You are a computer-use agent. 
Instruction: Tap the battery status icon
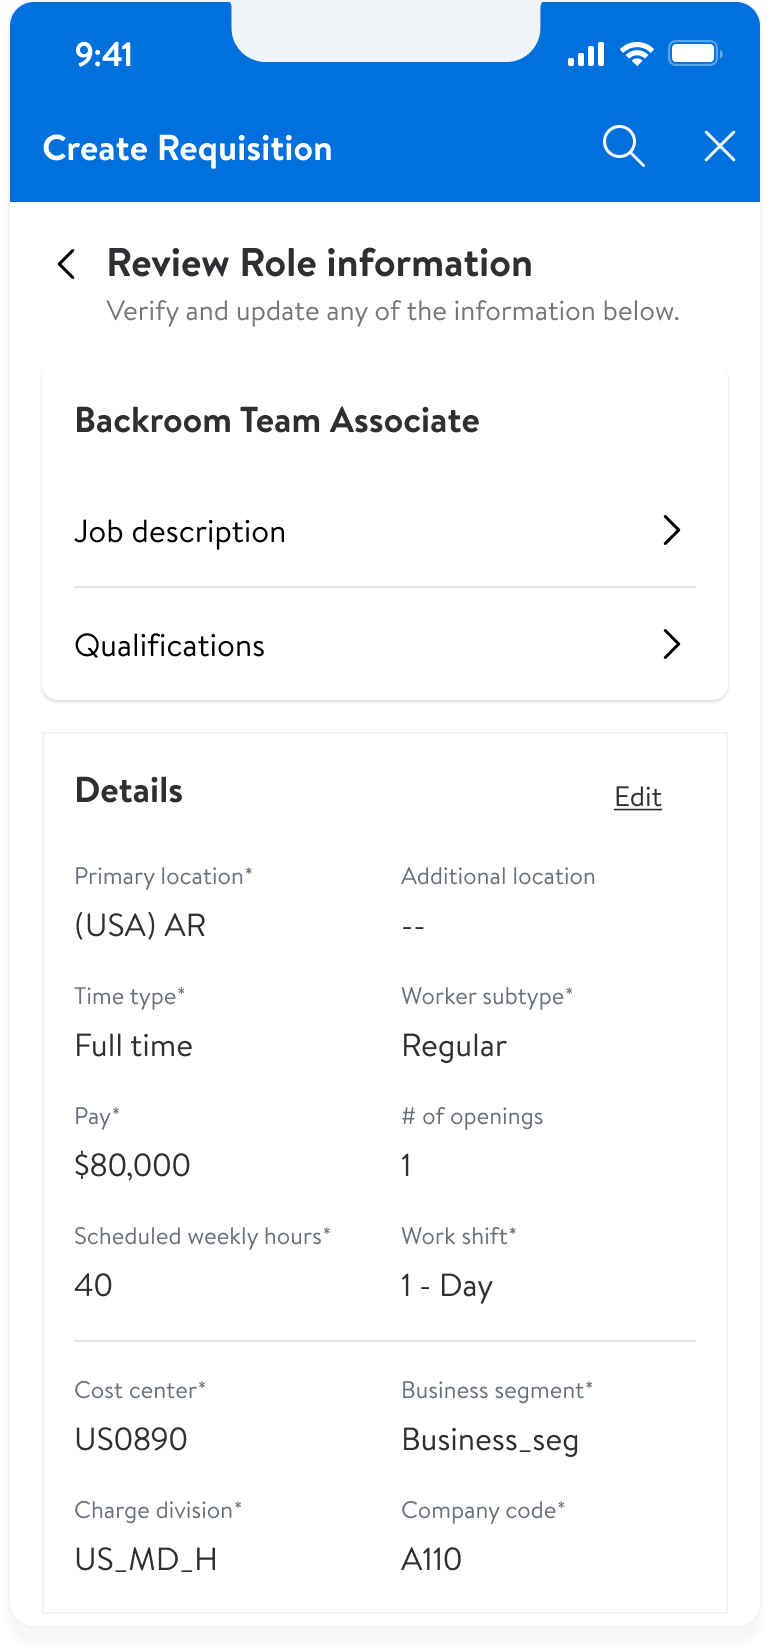click(x=695, y=54)
